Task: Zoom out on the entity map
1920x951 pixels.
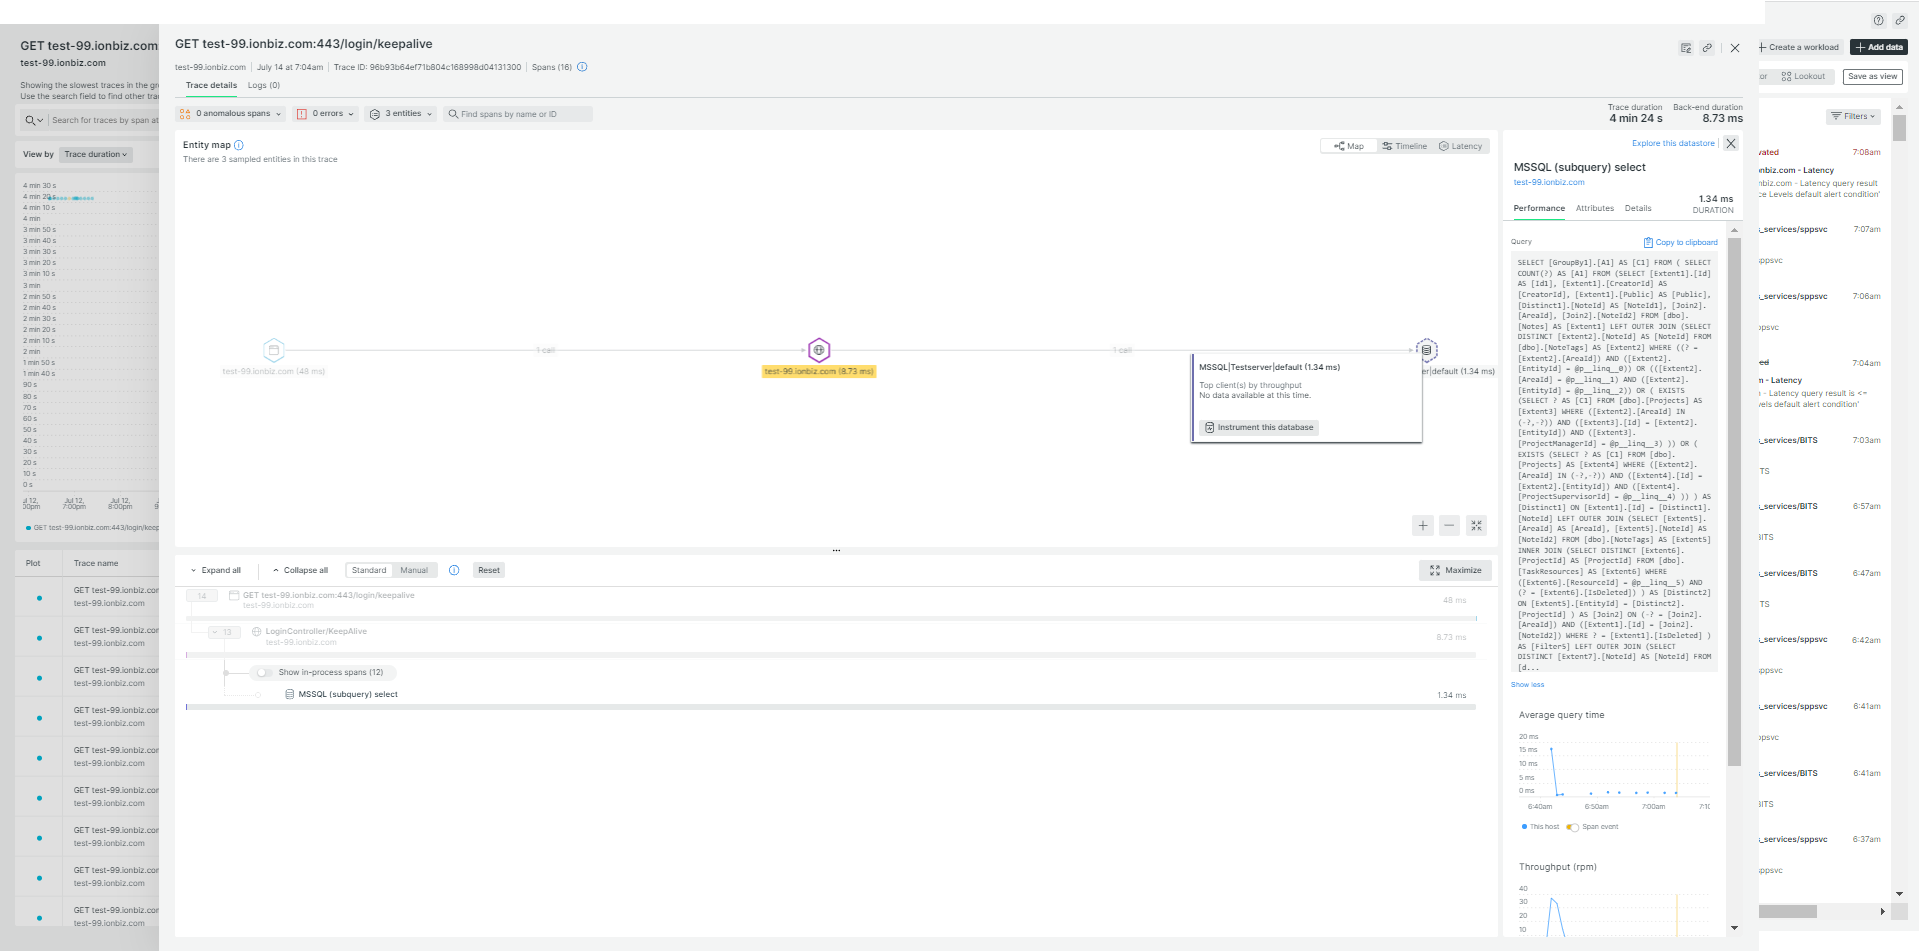Action: tap(1449, 526)
